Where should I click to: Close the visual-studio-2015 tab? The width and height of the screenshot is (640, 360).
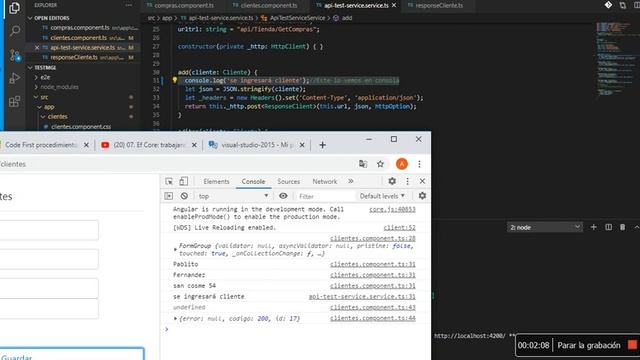(x=302, y=145)
